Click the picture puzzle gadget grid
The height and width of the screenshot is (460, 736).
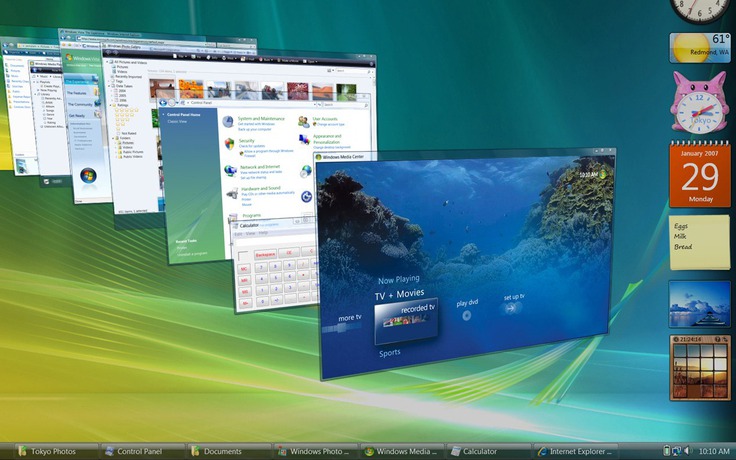pyautogui.click(x=700, y=372)
